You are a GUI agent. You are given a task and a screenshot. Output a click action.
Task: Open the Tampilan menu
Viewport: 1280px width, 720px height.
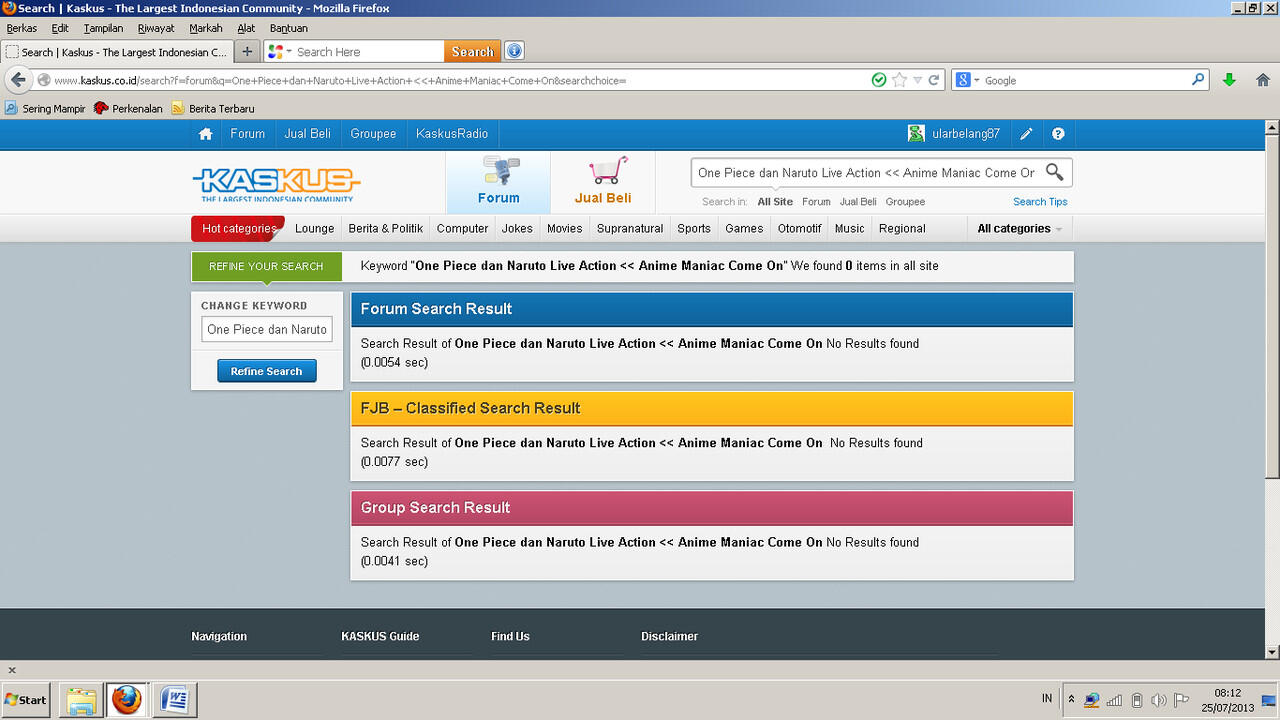(103, 28)
